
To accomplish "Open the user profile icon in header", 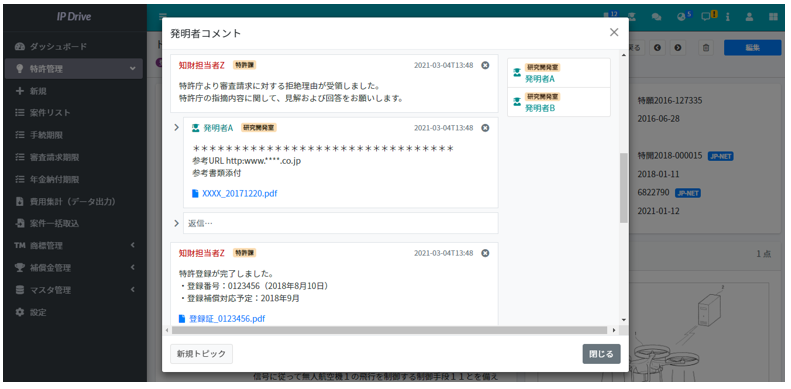I will pos(749,17).
